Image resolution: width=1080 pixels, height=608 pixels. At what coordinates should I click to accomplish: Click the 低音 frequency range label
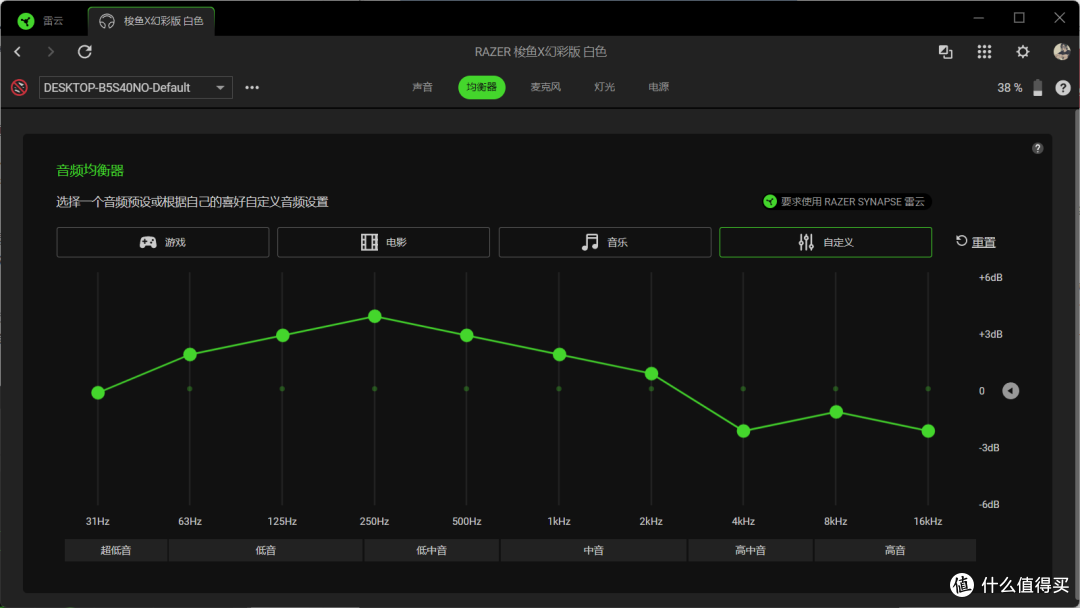point(265,550)
